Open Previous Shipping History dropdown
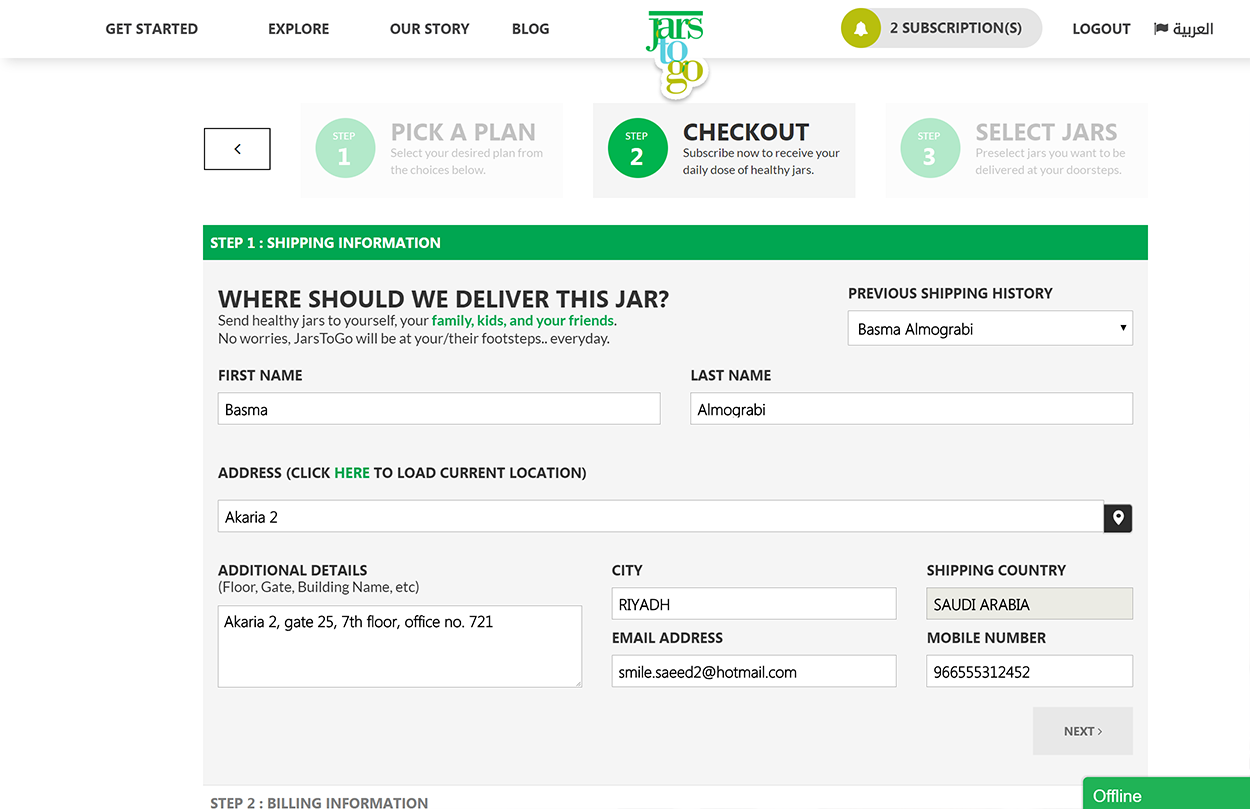The image size is (1250, 809). click(x=990, y=329)
